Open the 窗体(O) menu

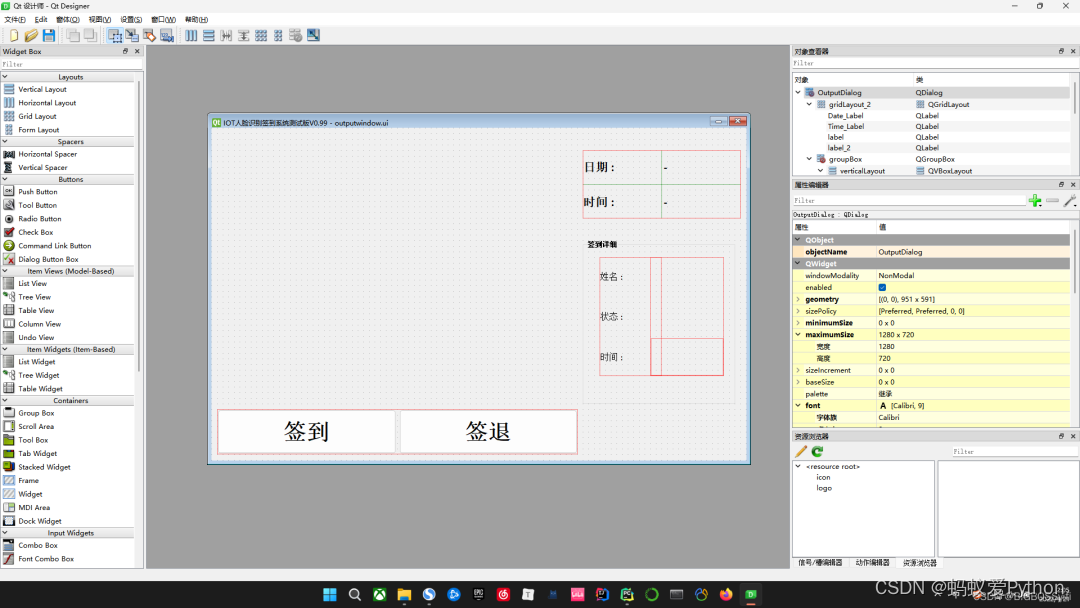coord(68,19)
